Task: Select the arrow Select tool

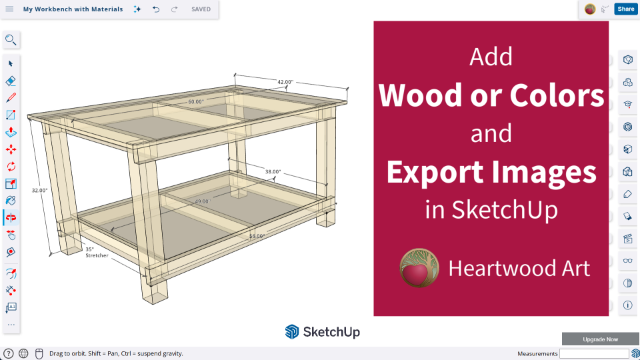Action: tap(11, 64)
